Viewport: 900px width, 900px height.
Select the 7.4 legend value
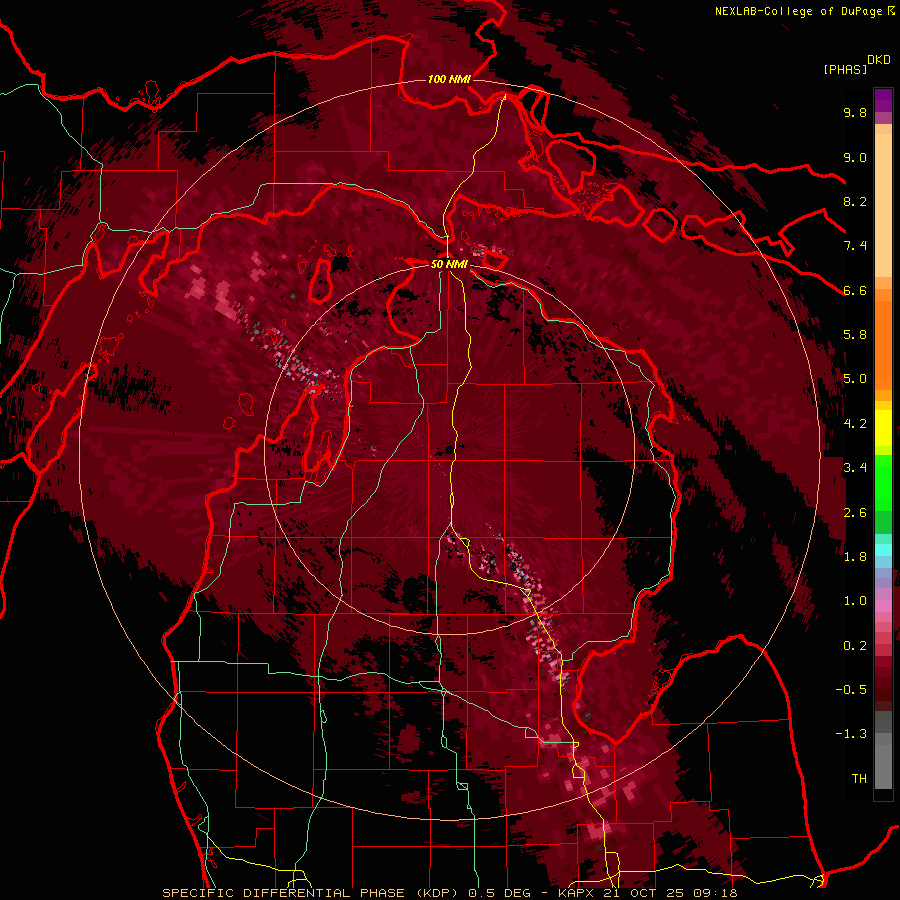tap(855, 246)
